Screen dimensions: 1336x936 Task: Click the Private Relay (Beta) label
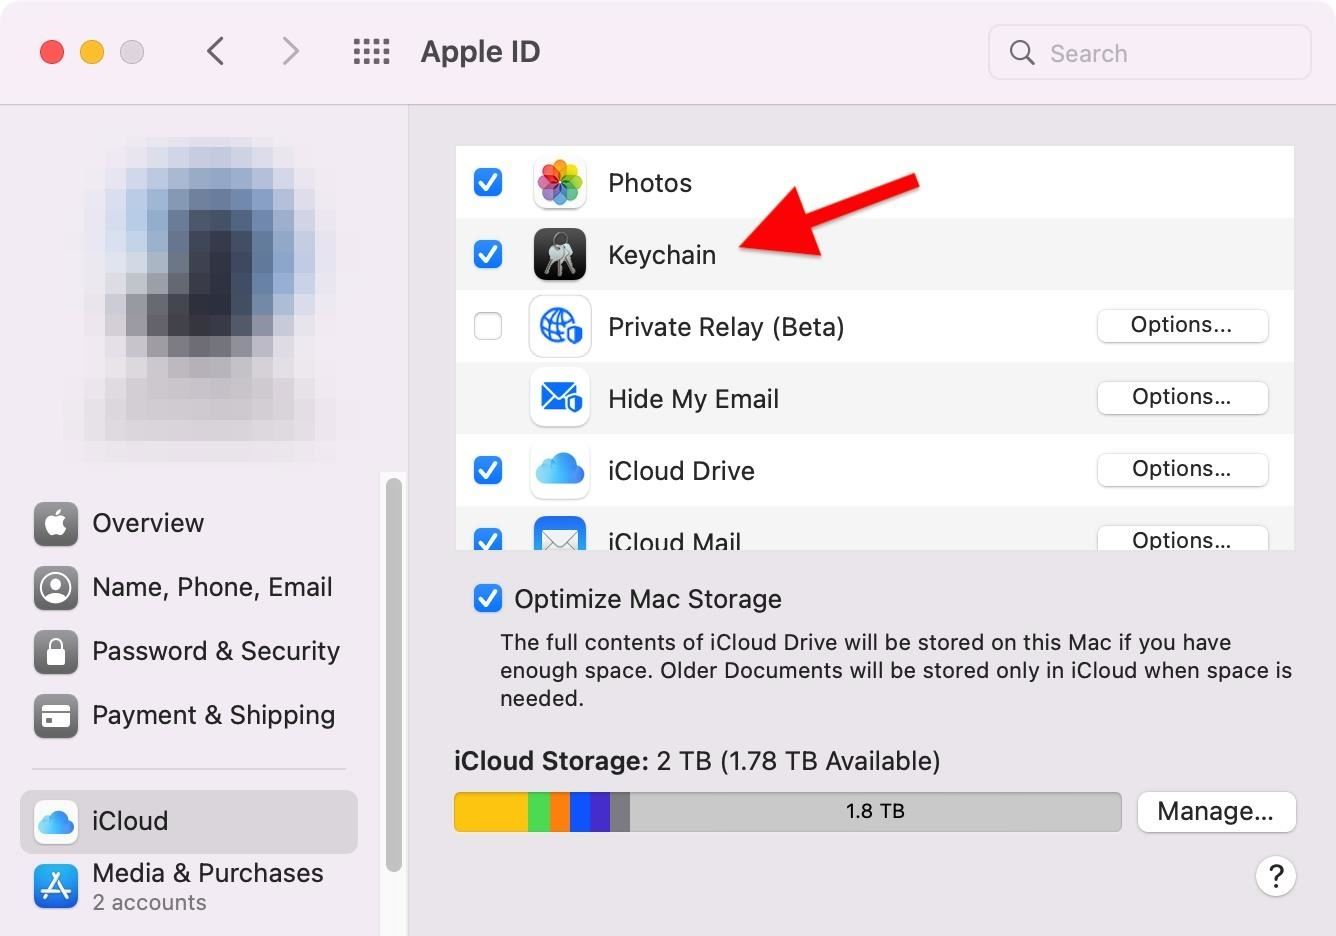click(x=726, y=327)
